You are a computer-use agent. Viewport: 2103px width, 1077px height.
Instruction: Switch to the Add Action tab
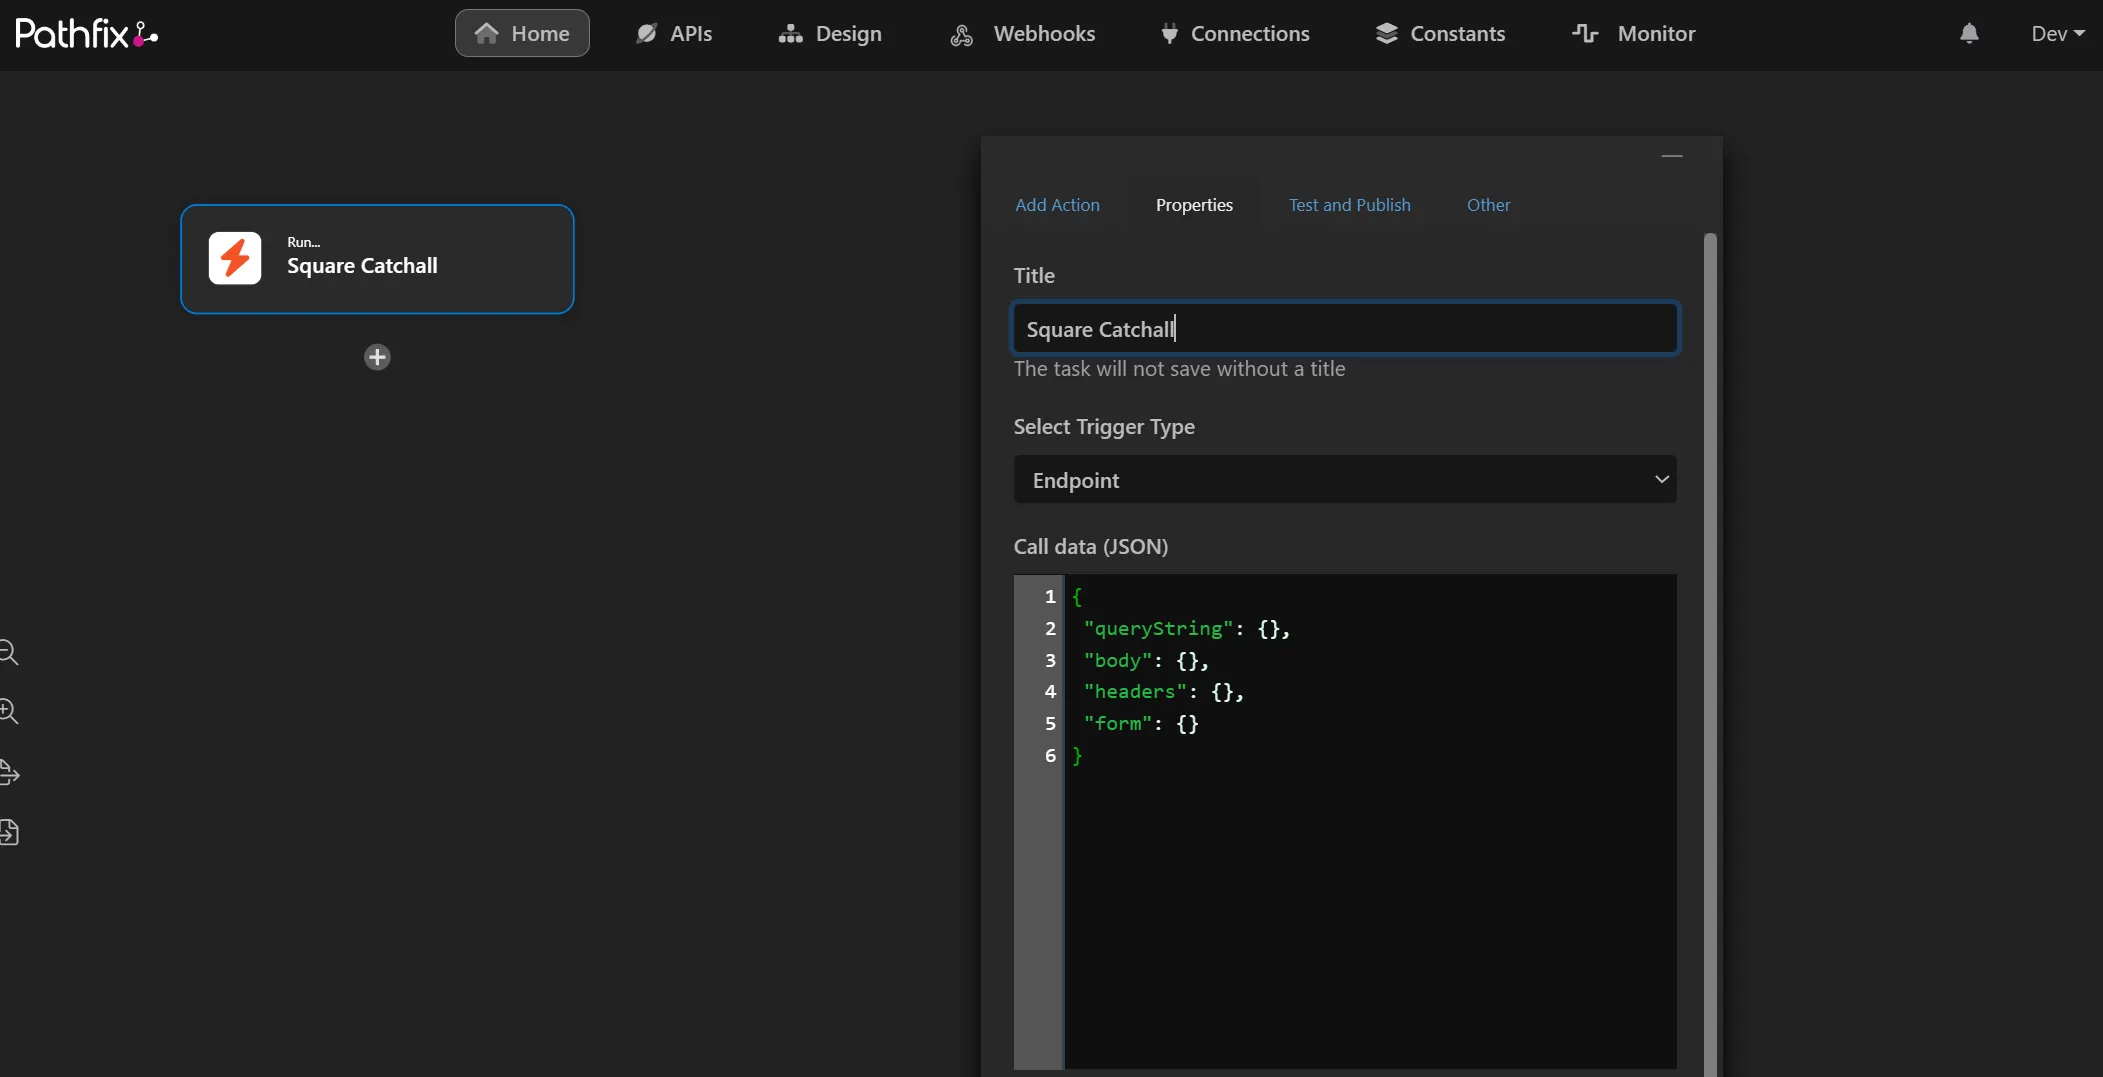(1057, 205)
